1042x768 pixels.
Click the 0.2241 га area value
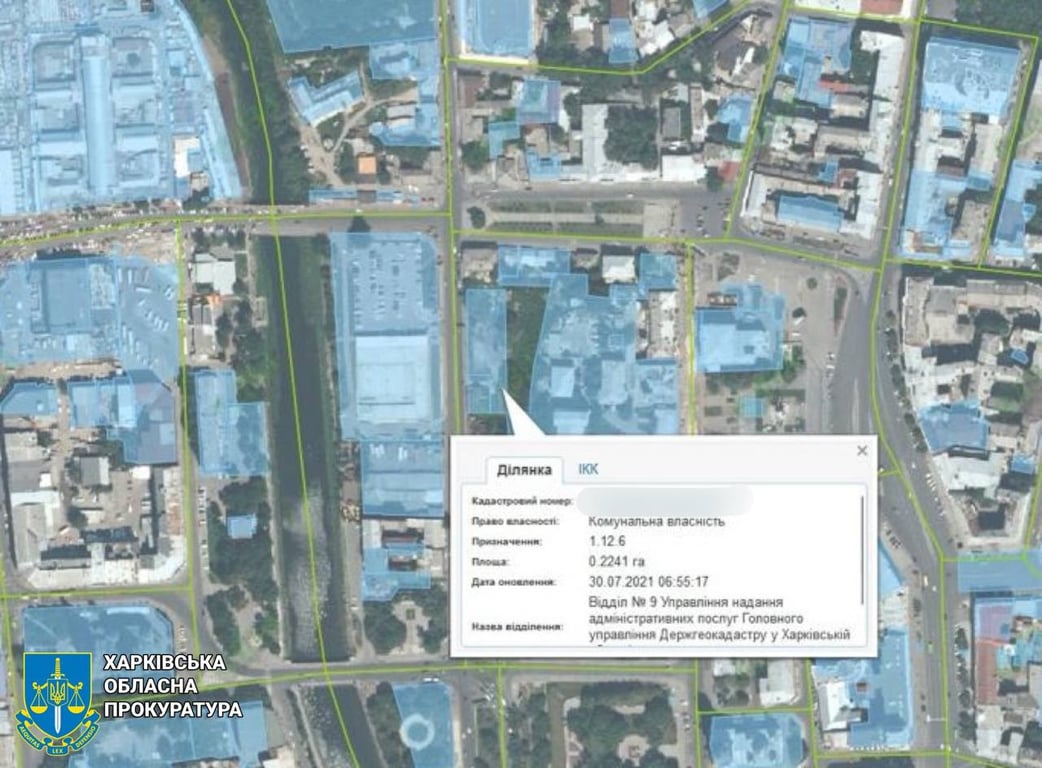(616, 561)
